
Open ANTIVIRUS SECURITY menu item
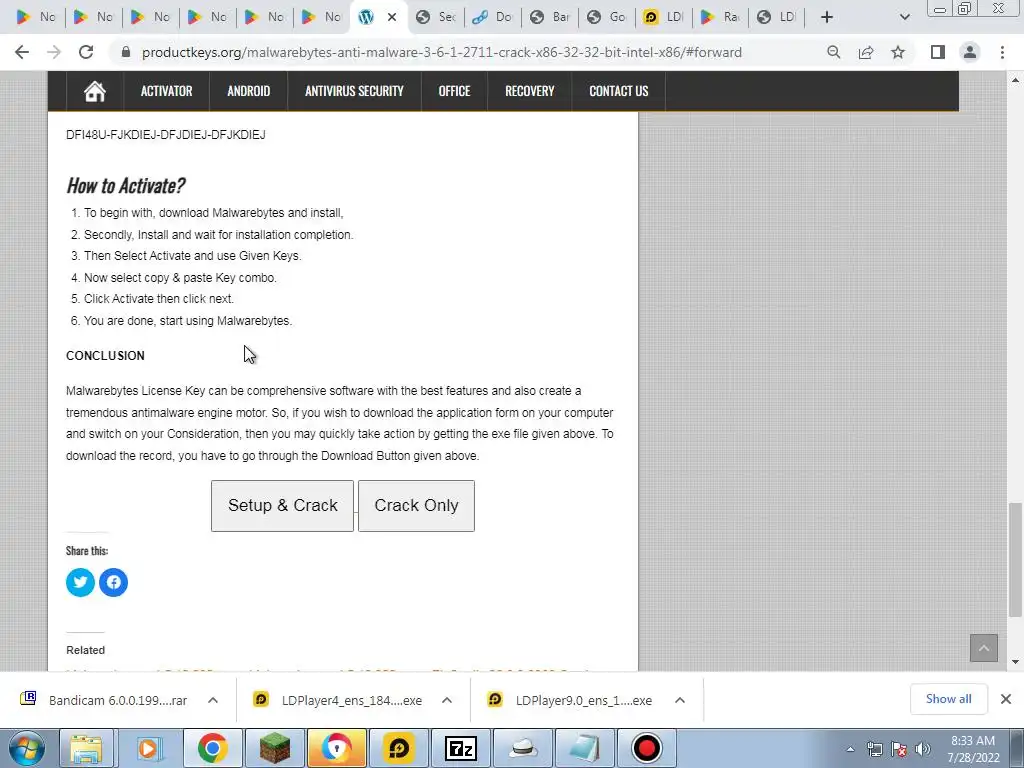[x=355, y=91]
